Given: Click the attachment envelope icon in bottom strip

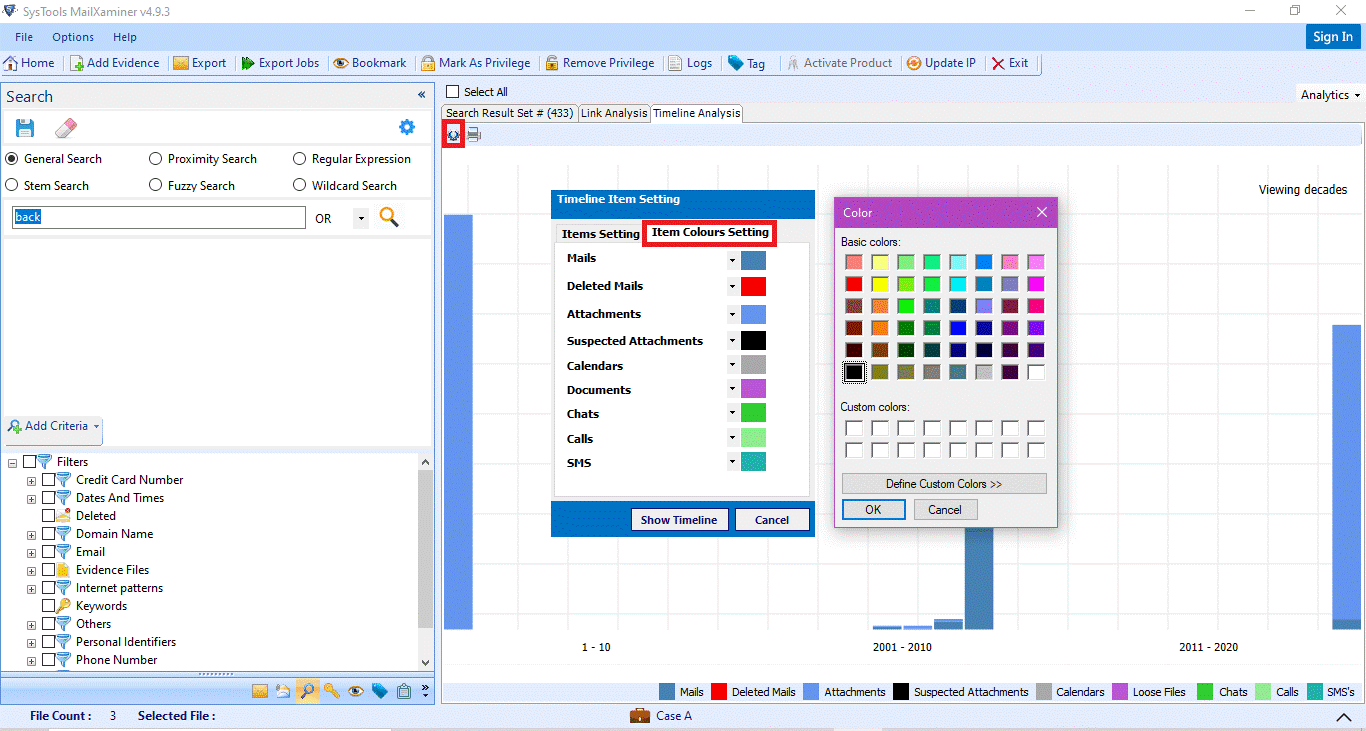Looking at the screenshot, I should point(283,691).
